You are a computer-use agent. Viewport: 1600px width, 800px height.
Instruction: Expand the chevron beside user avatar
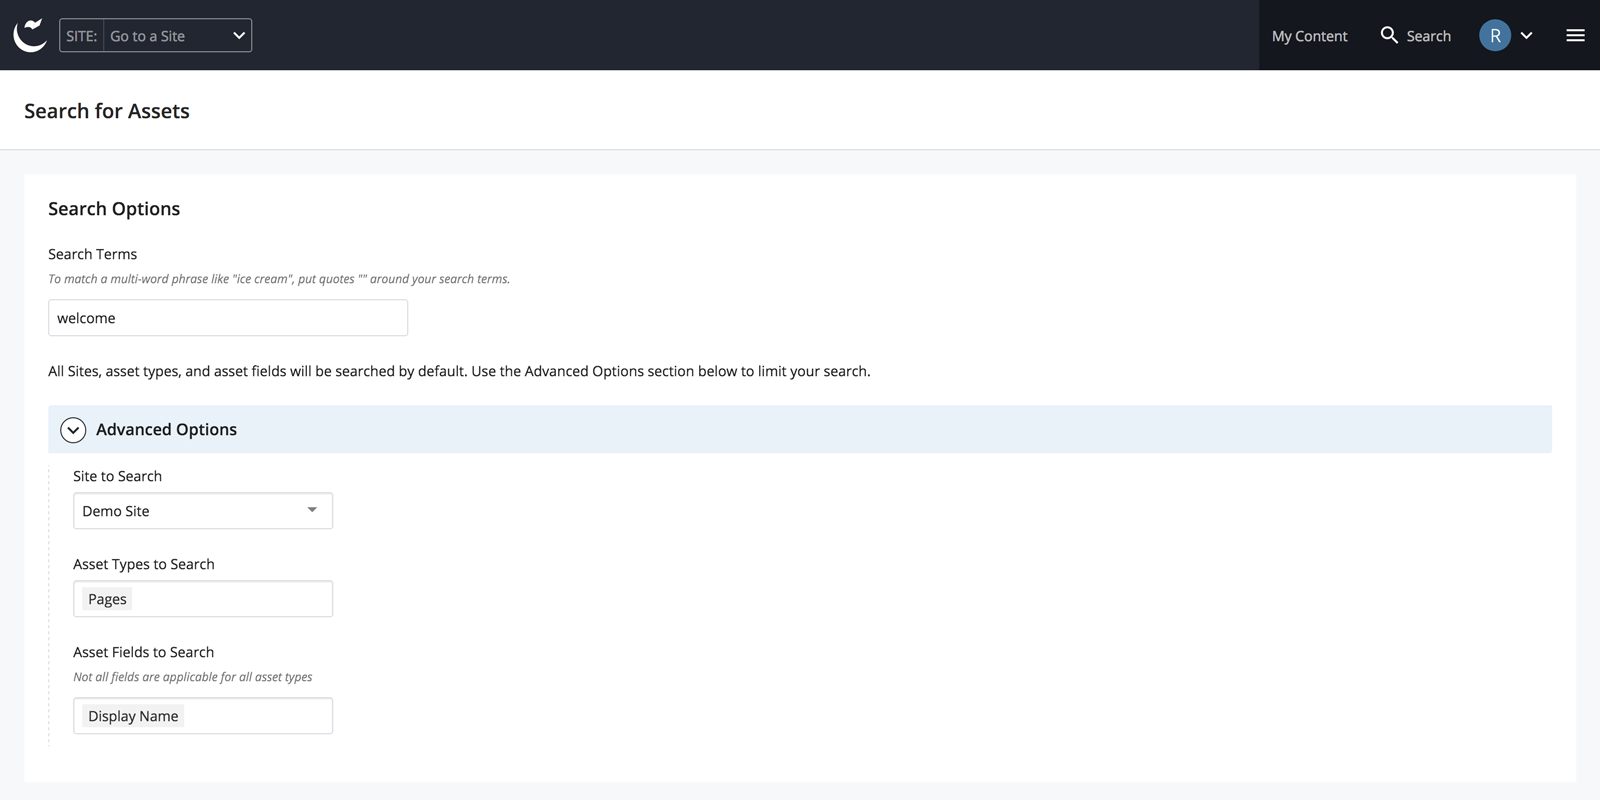(x=1527, y=36)
